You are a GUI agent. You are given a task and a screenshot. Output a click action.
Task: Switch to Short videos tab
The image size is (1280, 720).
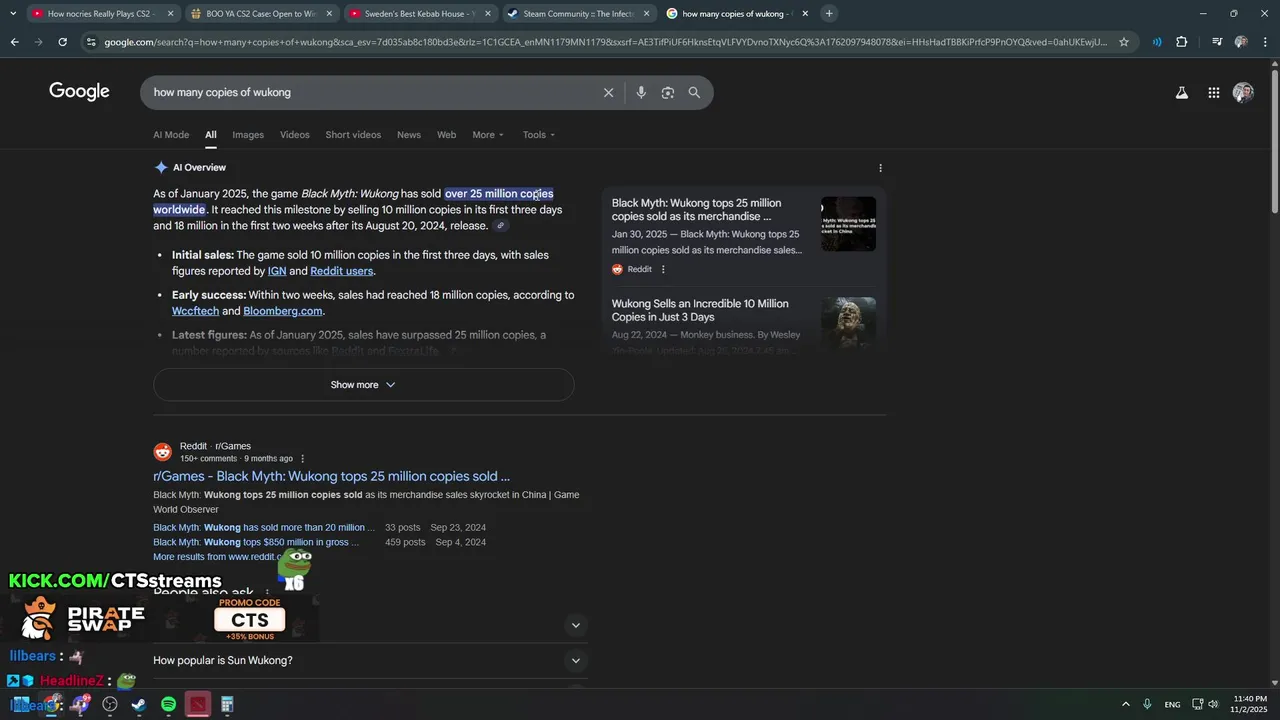click(353, 135)
